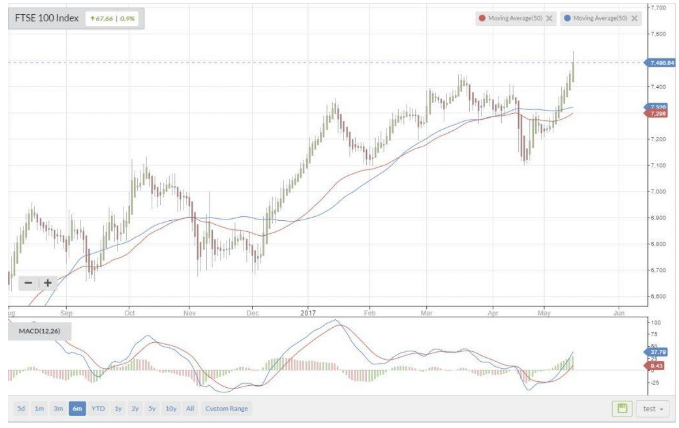Switch to YTD range
Image resolution: width=679 pixels, height=428 pixels.
98,409
